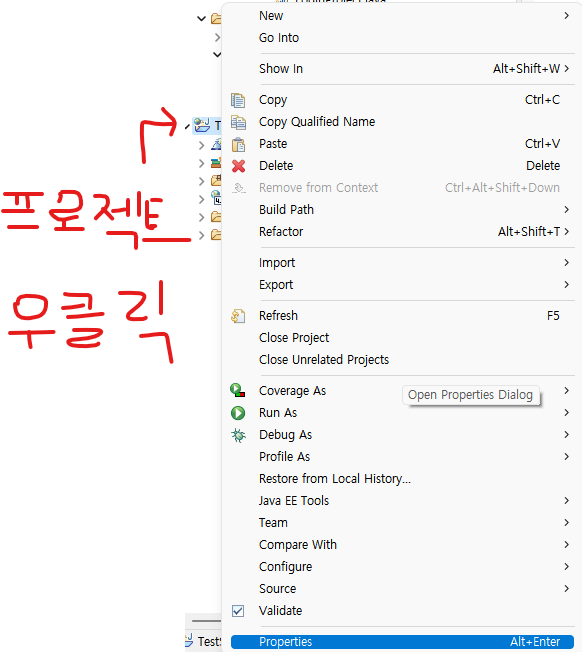The image size is (582, 652).
Task: Click the Debug As menu label
Action: click(285, 435)
